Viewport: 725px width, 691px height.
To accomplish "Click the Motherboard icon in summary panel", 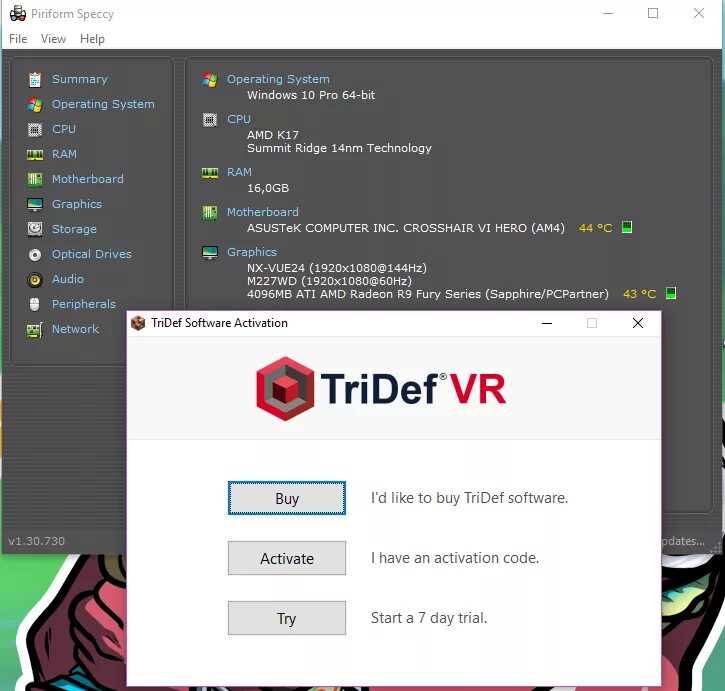I will (210, 213).
